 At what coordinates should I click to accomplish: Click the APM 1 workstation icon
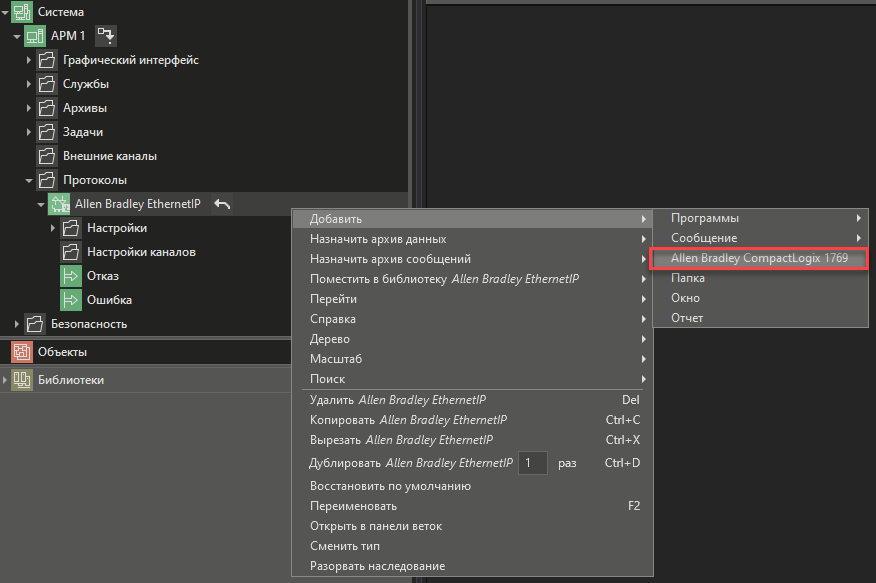click(34, 36)
